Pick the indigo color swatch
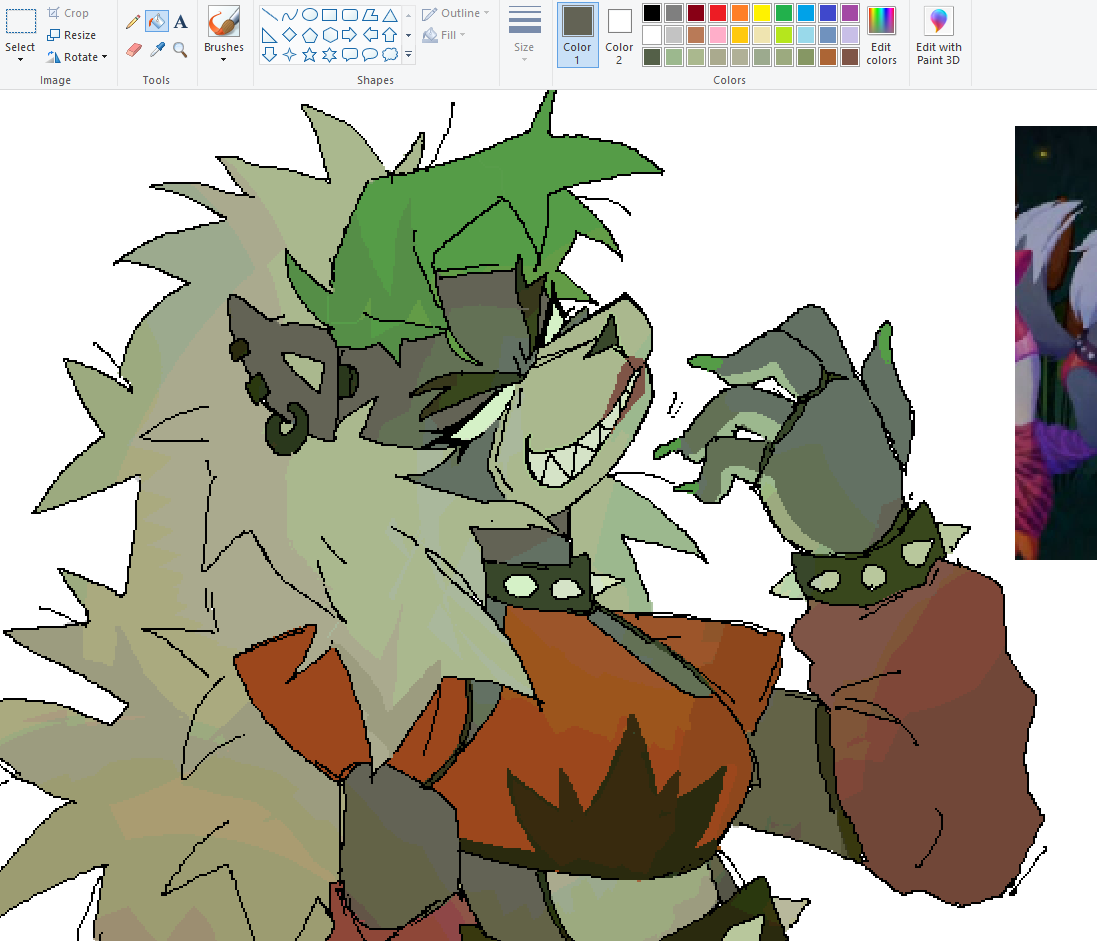The height and width of the screenshot is (941, 1097). point(828,13)
